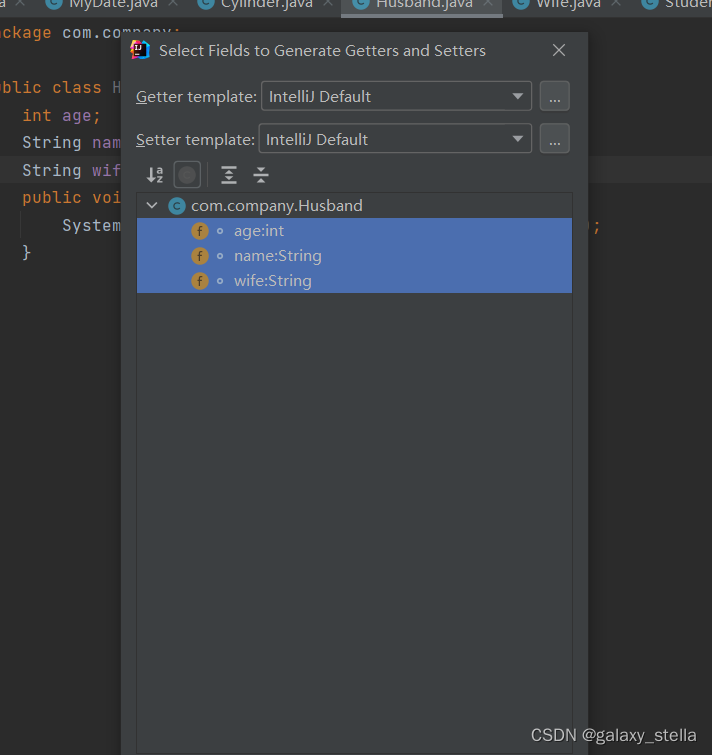The height and width of the screenshot is (755, 712).
Task: Switch to the Cylinder.java editor tab
Action: coord(267,4)
